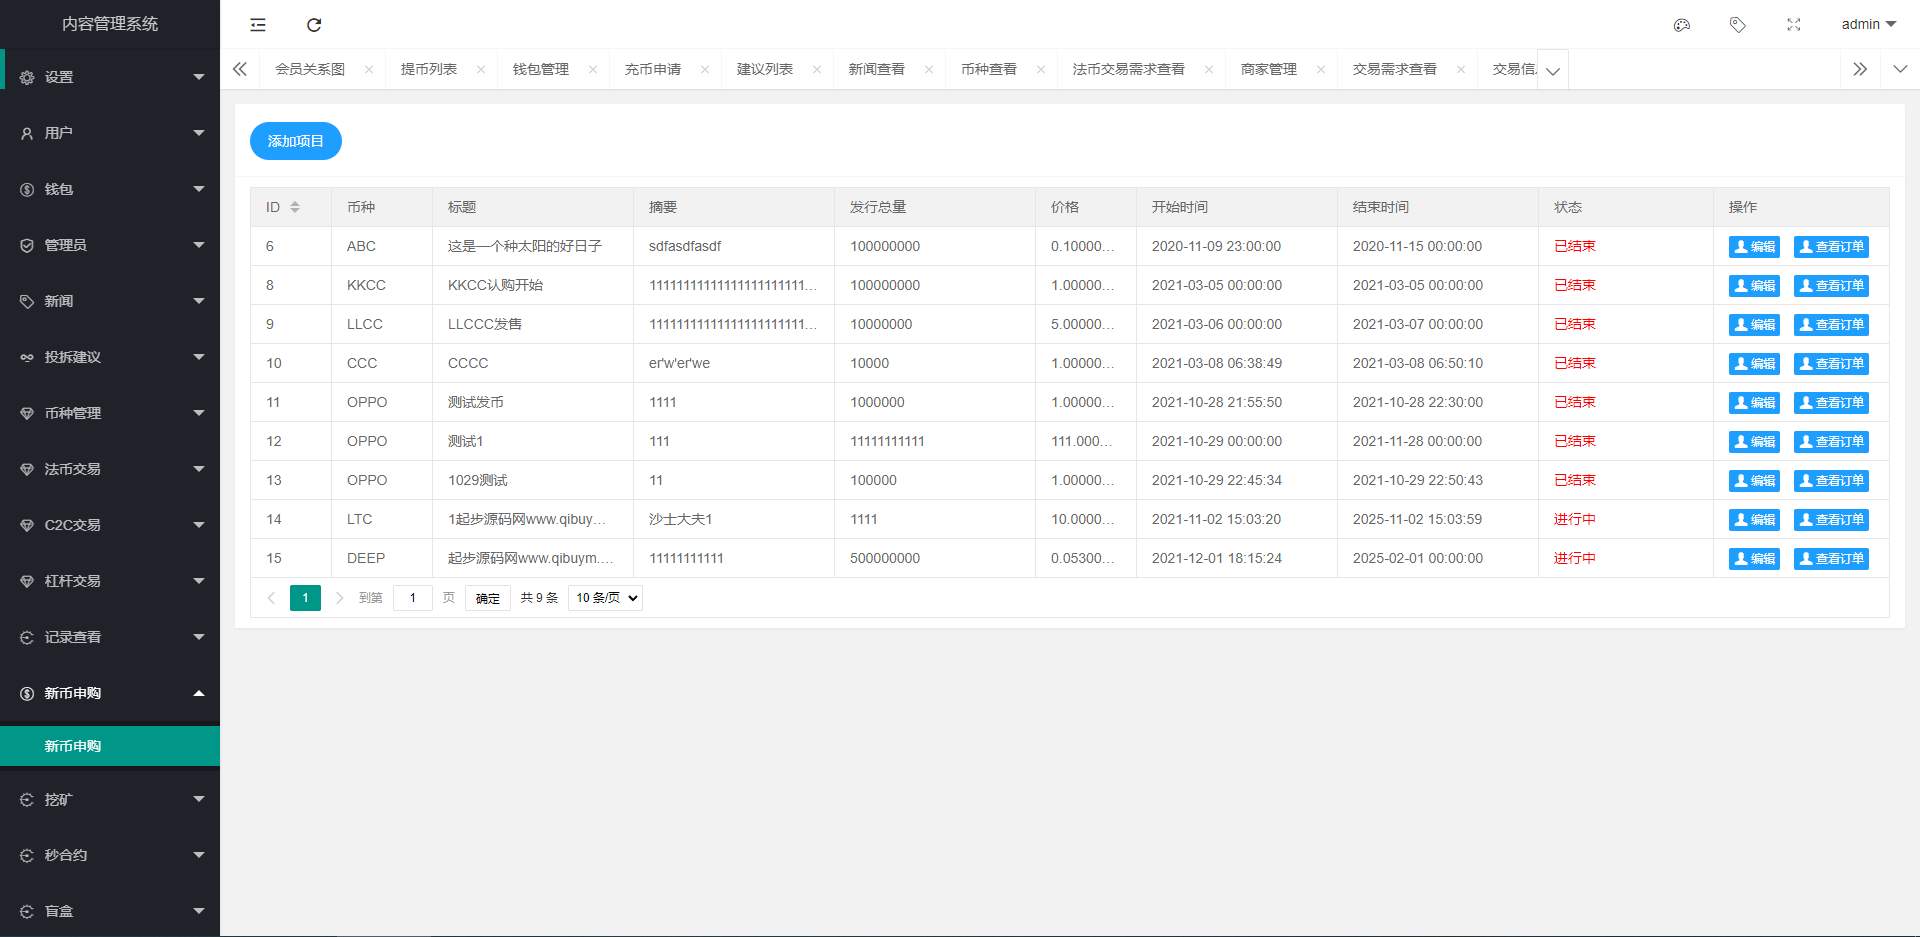Expand the 币种管理 sidebar menu

(110, 413)
